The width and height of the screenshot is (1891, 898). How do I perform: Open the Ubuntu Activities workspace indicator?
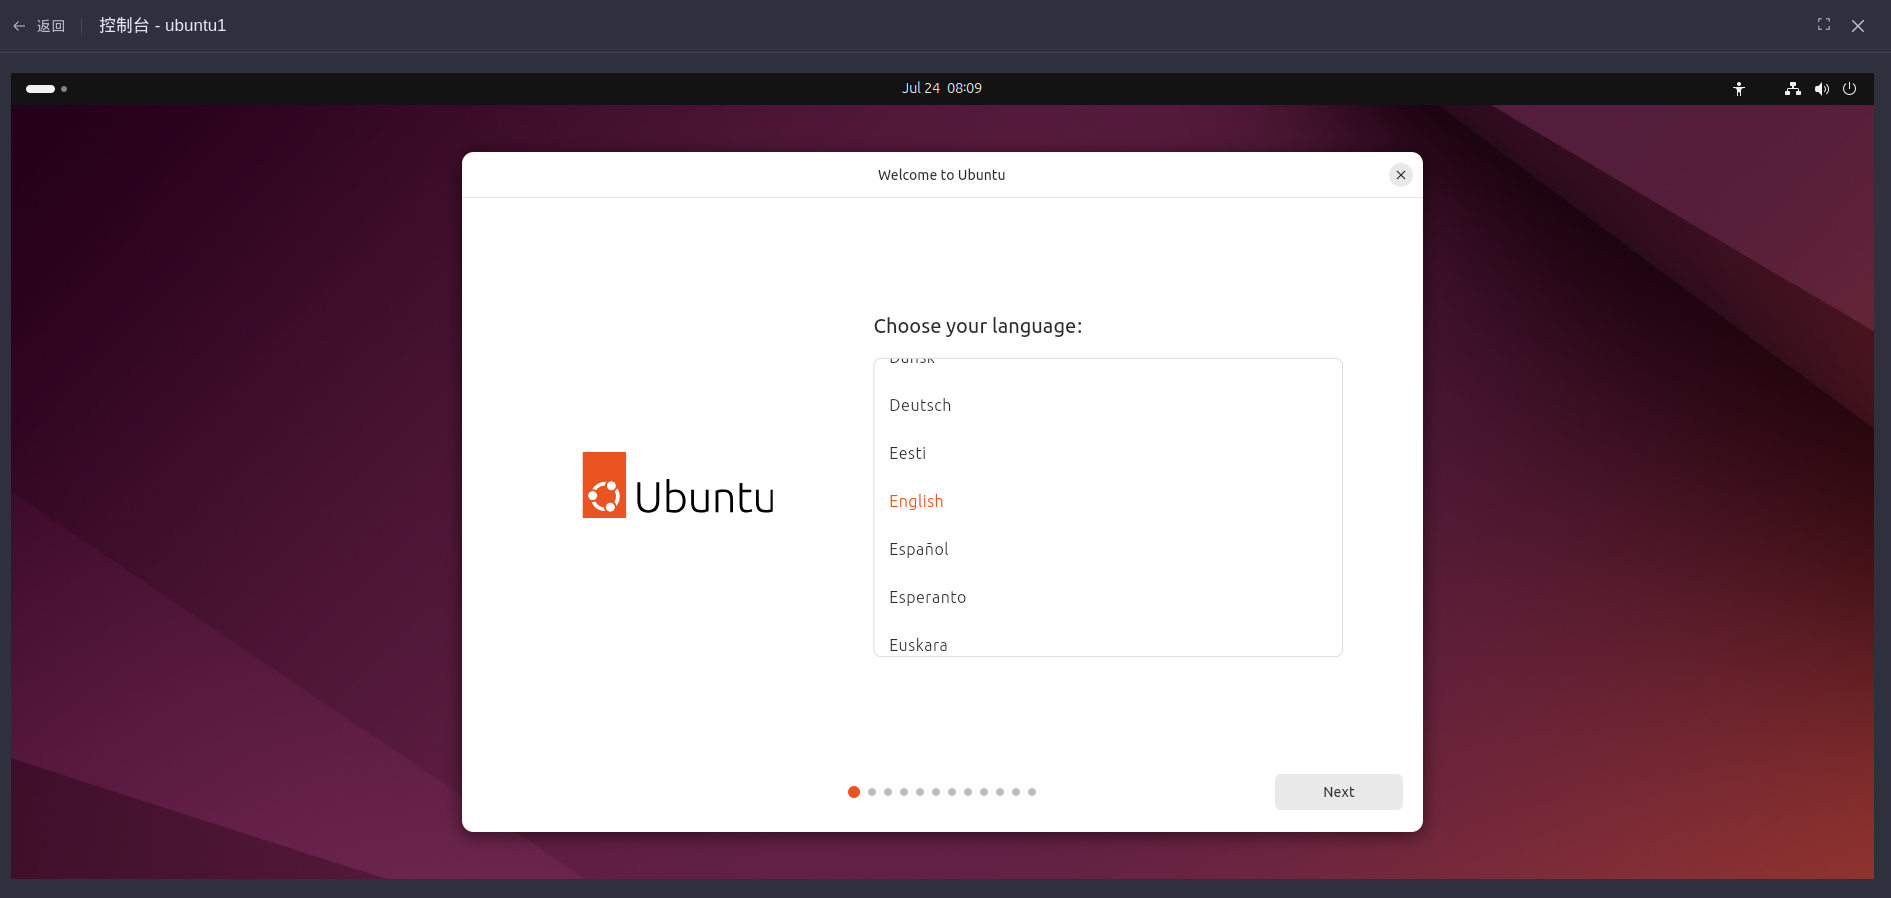[x=46, y=89]
